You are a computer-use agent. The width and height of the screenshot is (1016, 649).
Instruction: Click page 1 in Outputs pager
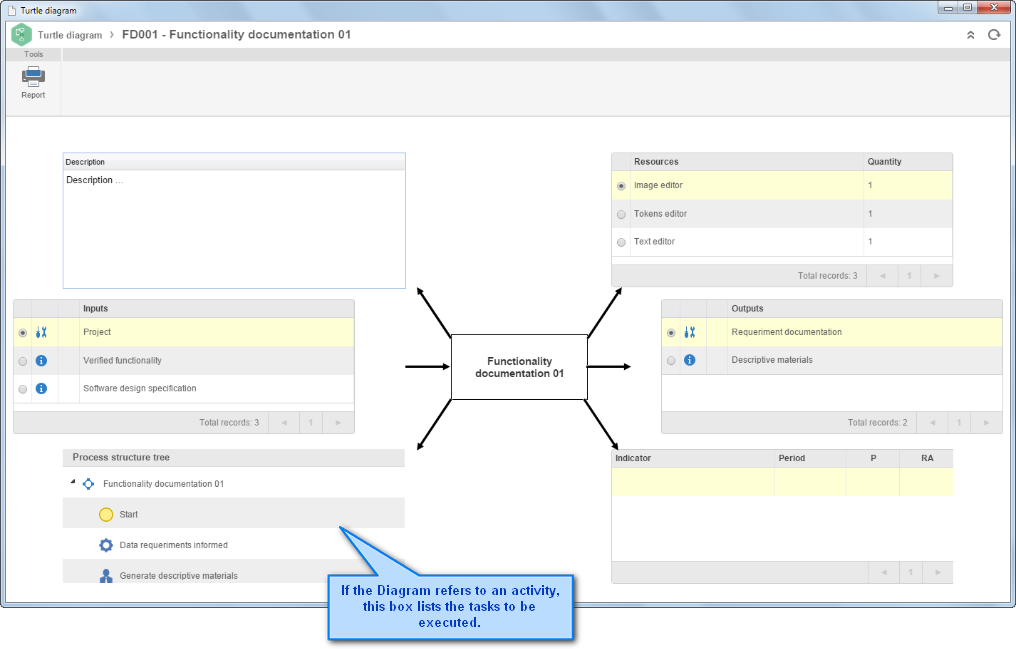click(x=960, y=423)
